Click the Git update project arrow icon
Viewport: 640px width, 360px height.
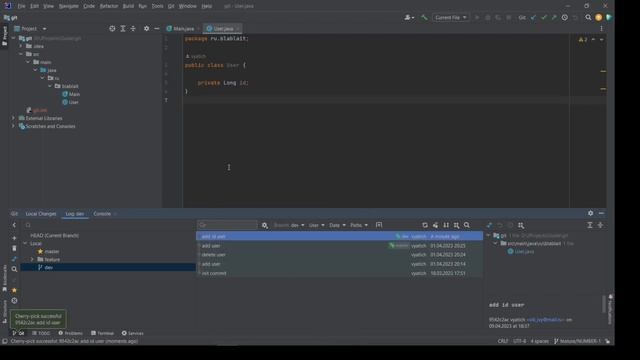click(533, 18)
